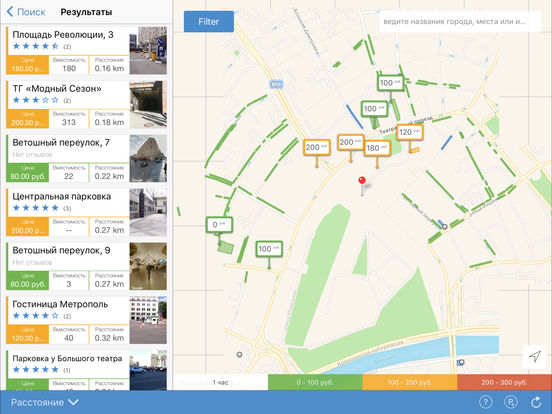This screenshot has width=552, height=414.
Task: Select the orange 100 - 200 руб. legend
Action: click(410, 382)
